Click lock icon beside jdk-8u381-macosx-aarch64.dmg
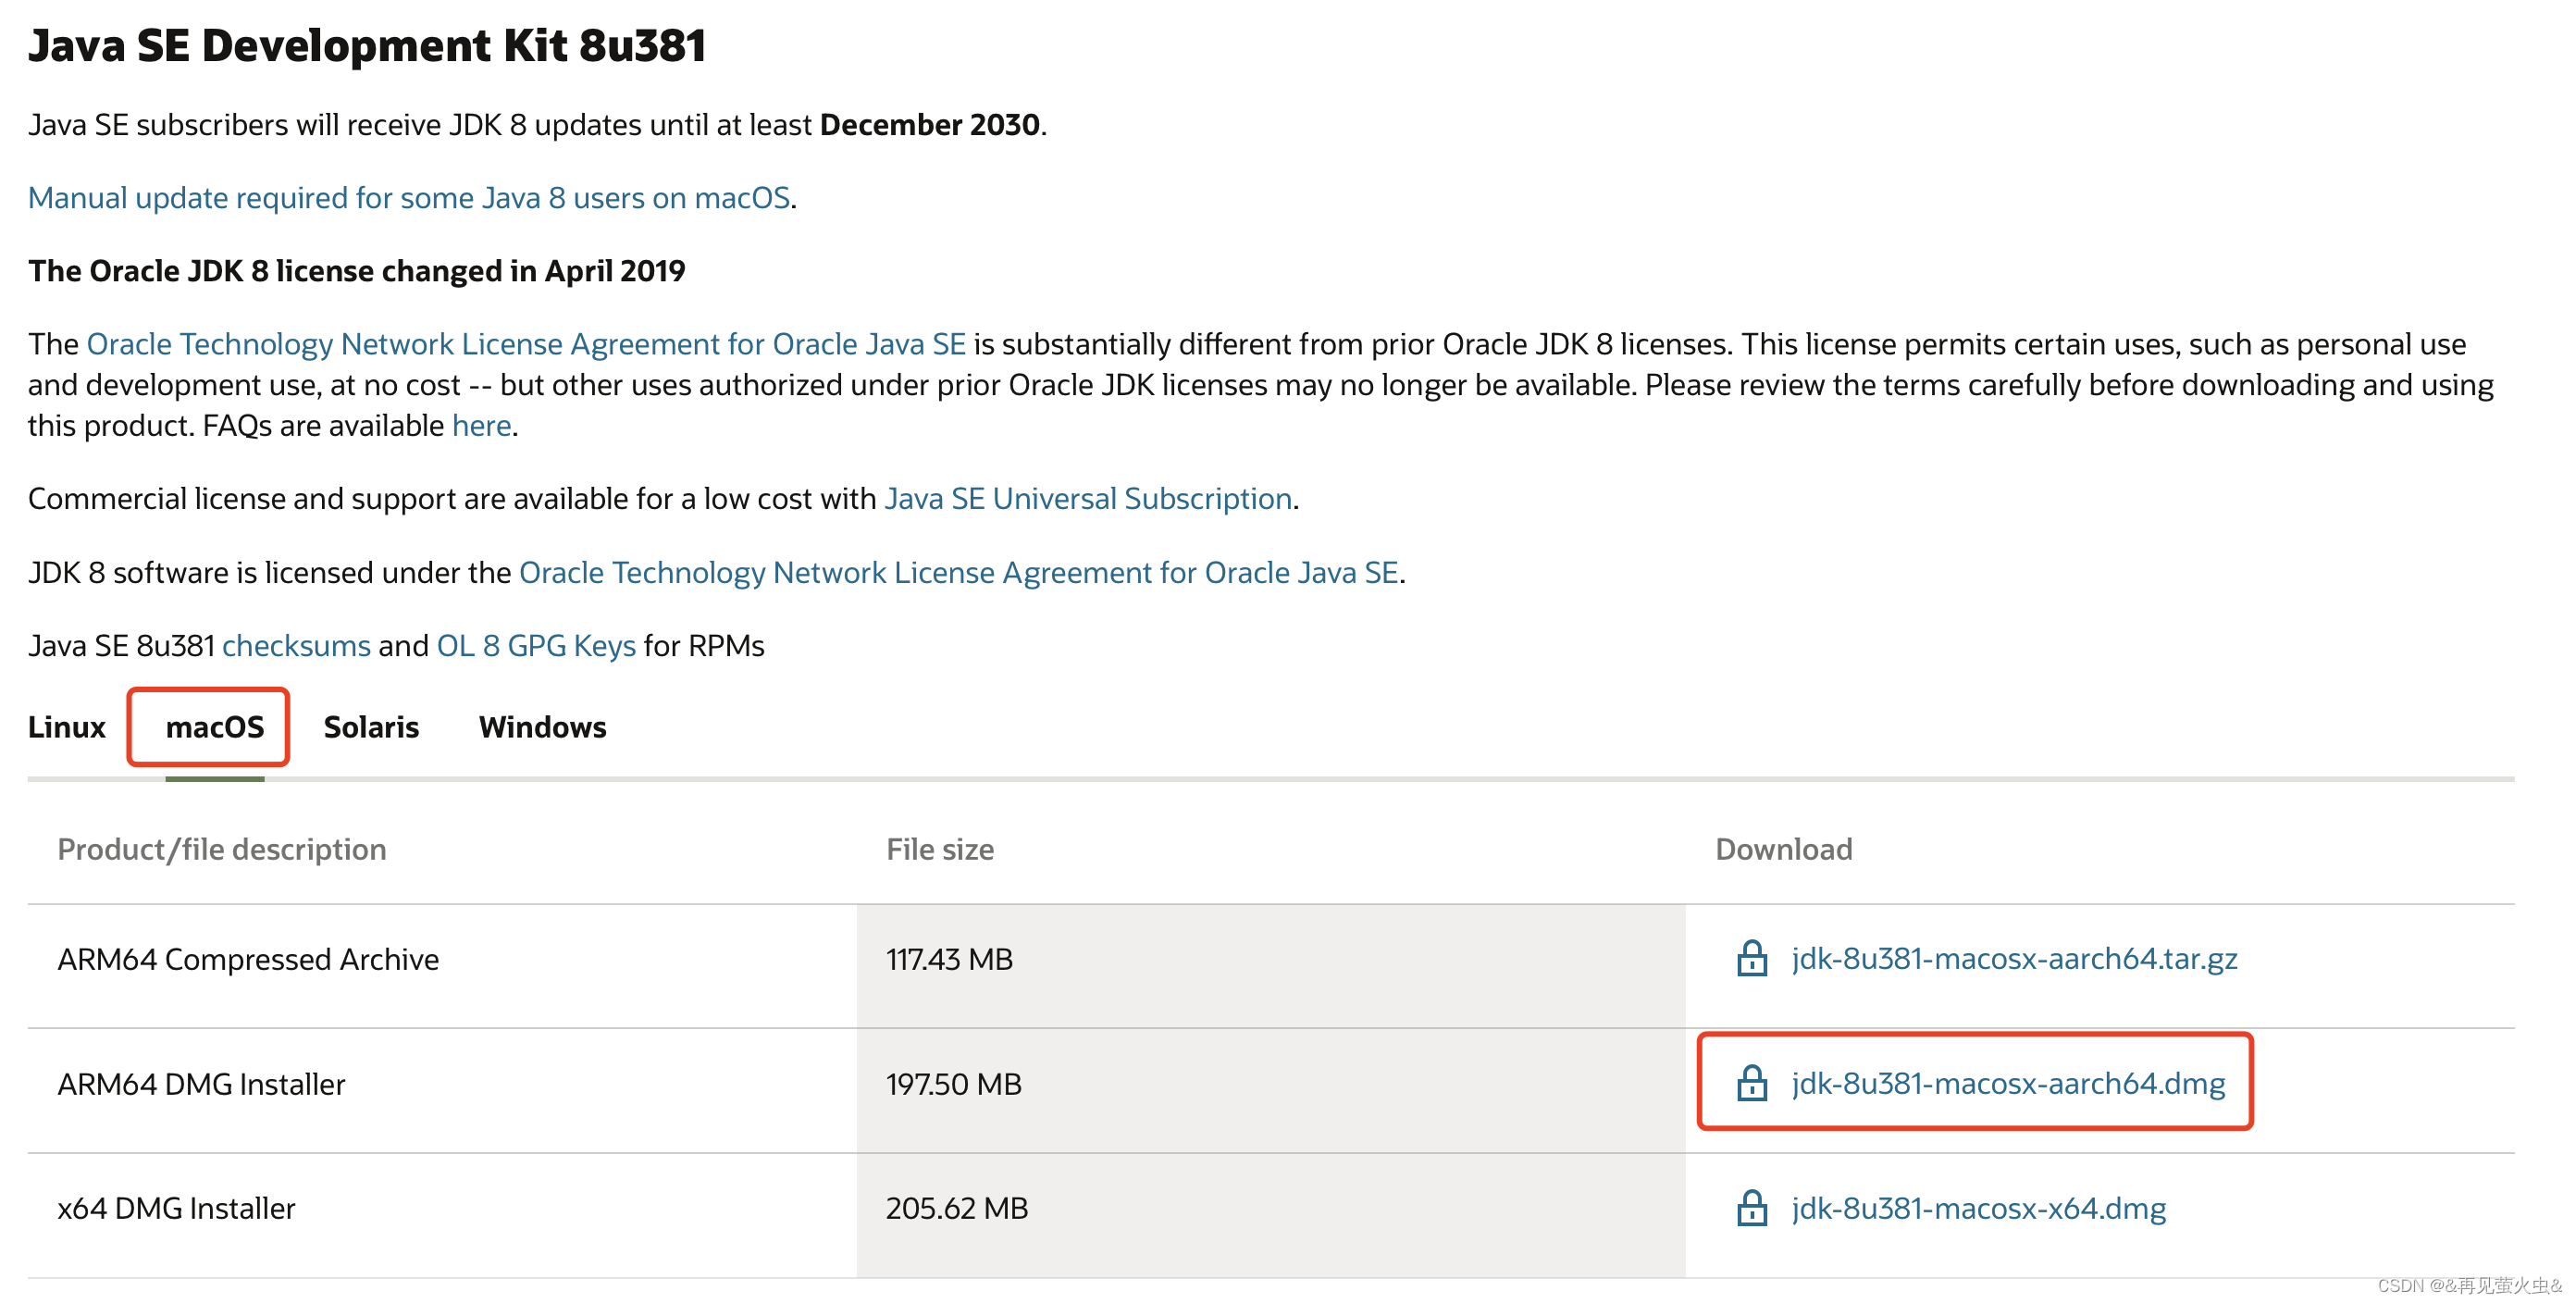 point(1751,1083)
